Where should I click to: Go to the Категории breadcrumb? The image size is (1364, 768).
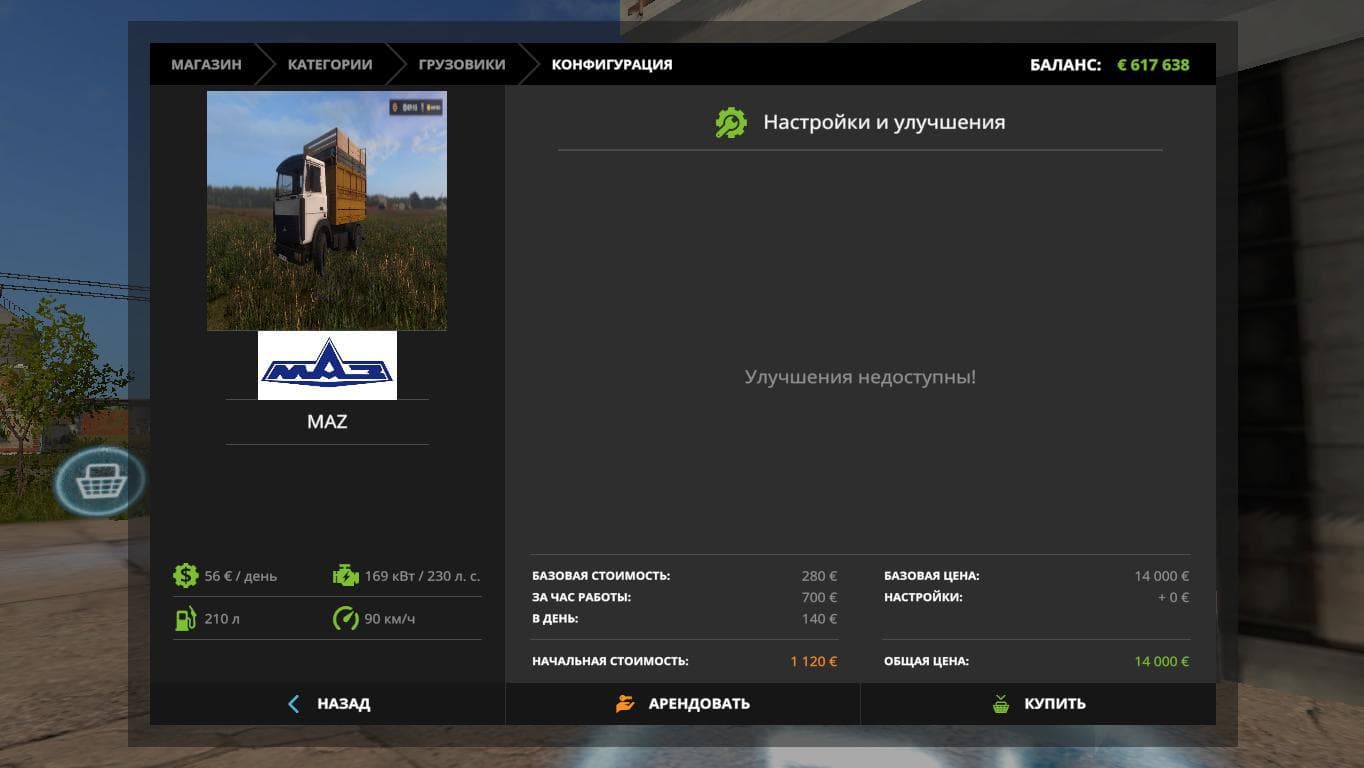pos(330,64)
